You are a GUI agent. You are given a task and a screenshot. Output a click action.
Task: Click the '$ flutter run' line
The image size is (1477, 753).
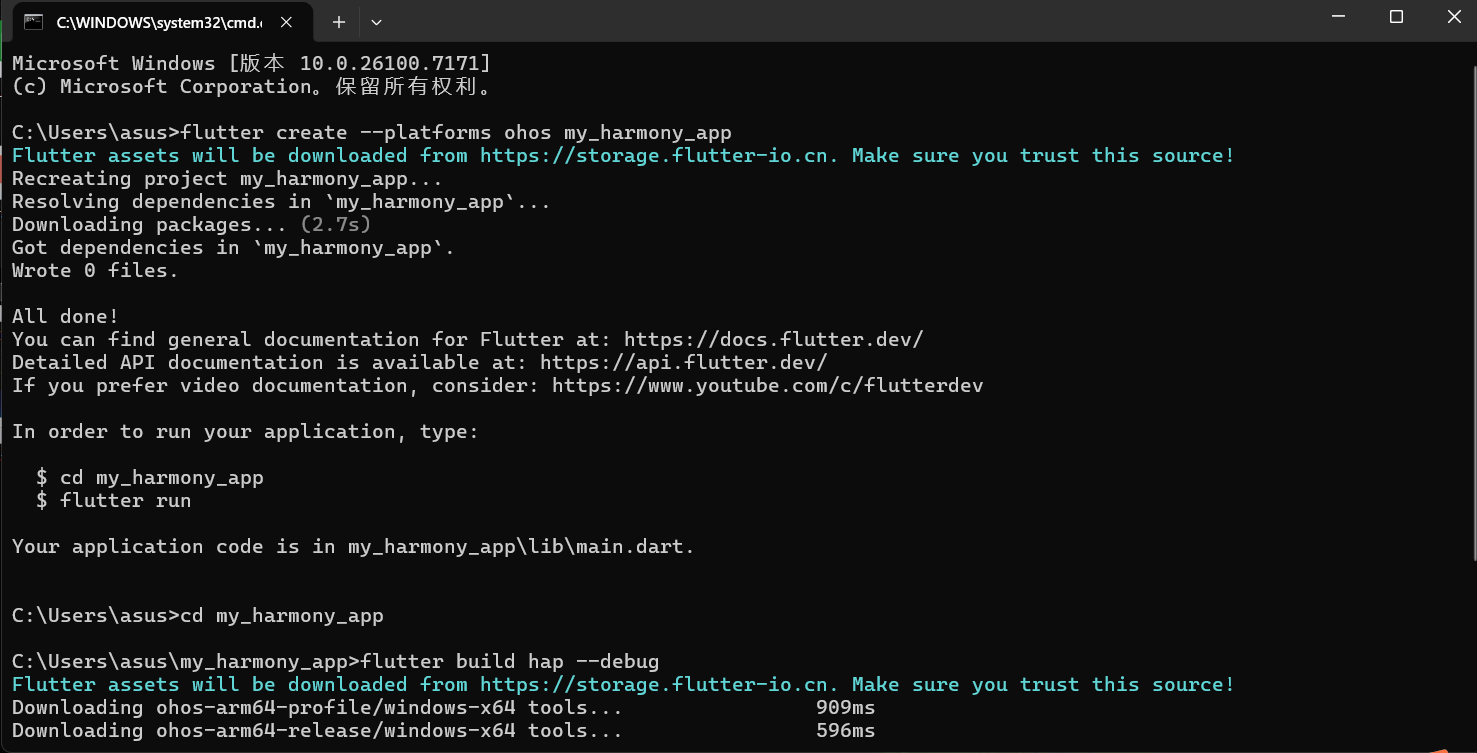(x=113, y=500)
